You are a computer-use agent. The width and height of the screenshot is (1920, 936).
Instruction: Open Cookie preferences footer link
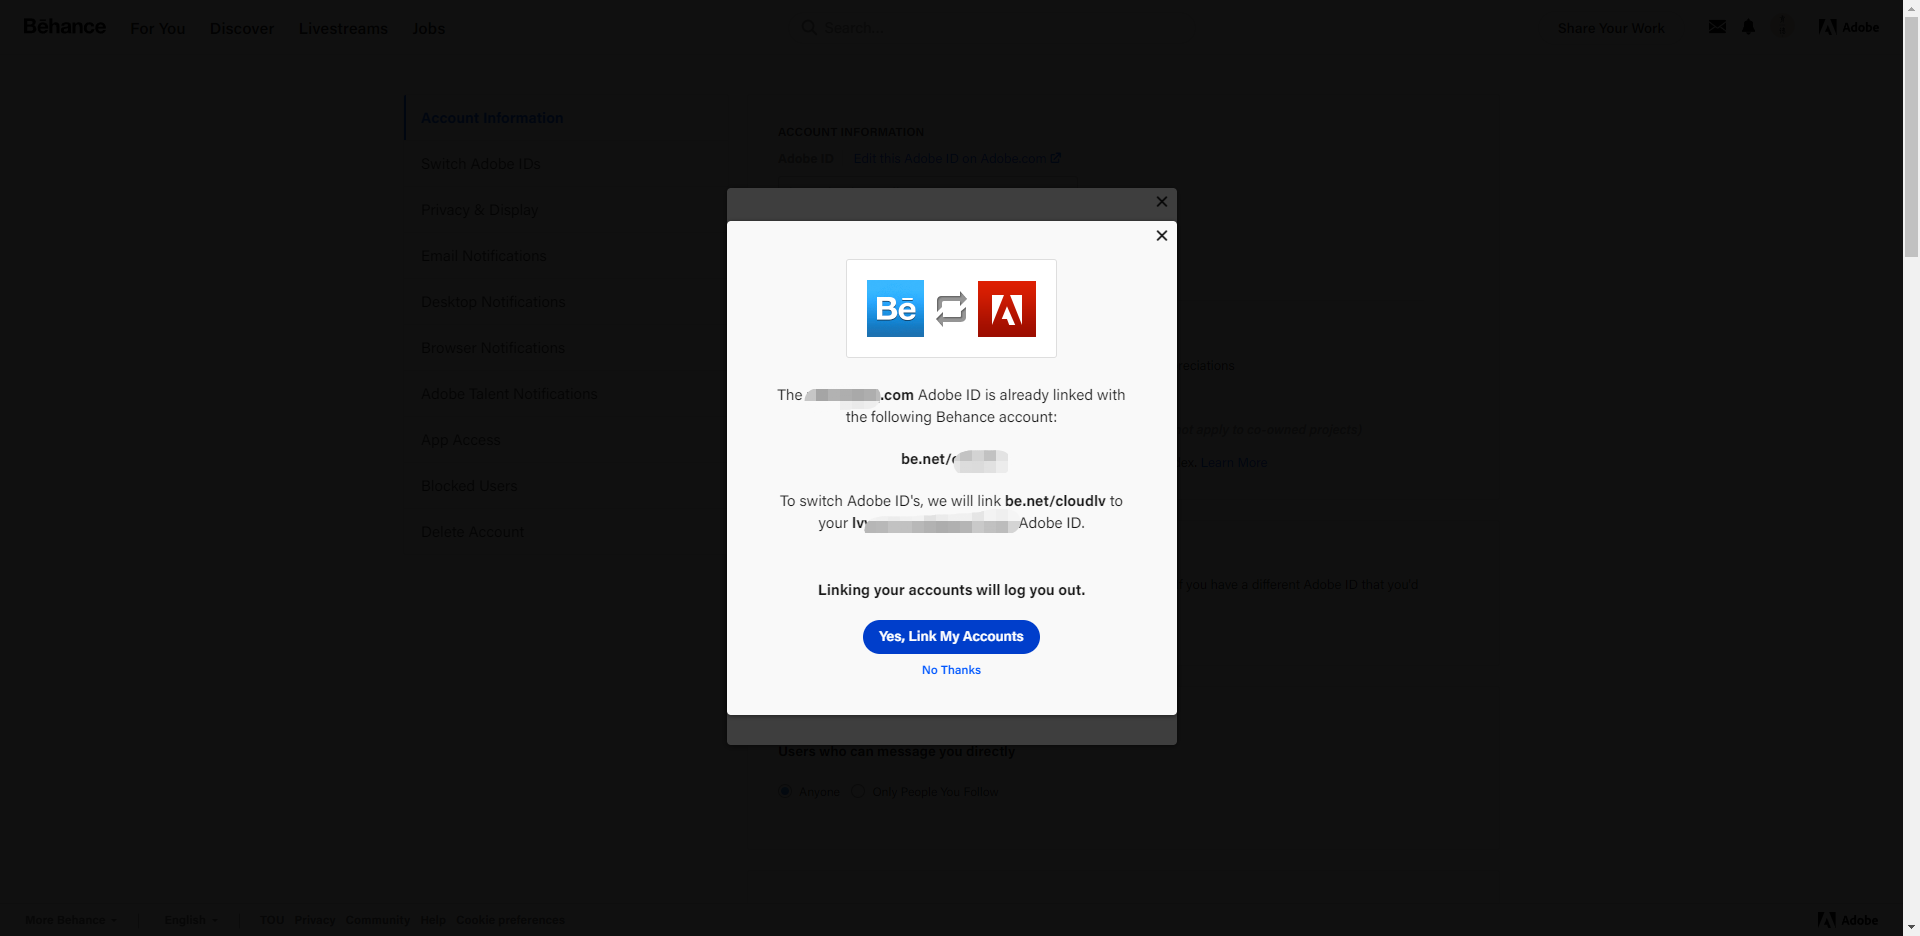click(x=510, y=920)
